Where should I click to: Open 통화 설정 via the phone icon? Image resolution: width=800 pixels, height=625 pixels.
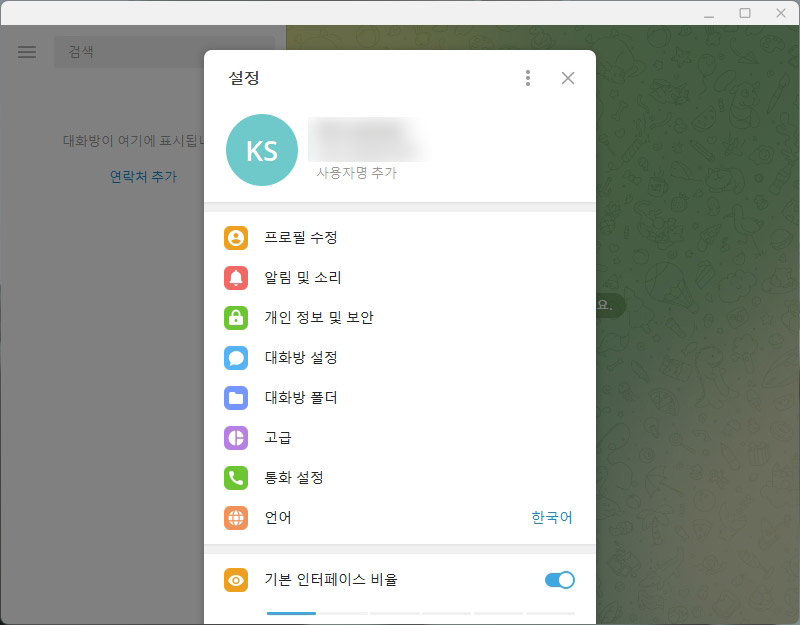tap(236, 478)
